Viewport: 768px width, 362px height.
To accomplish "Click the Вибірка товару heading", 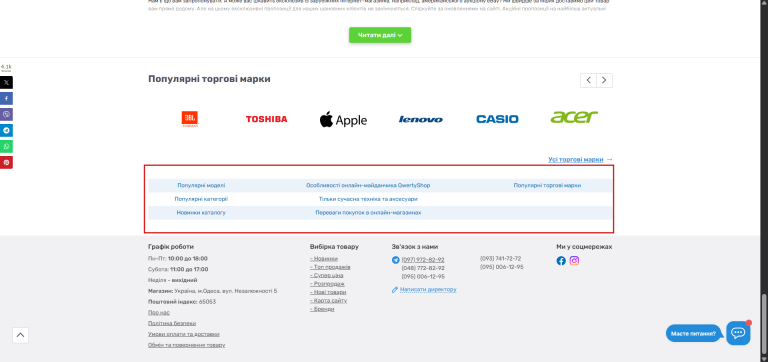I will (x=334, y=247).
